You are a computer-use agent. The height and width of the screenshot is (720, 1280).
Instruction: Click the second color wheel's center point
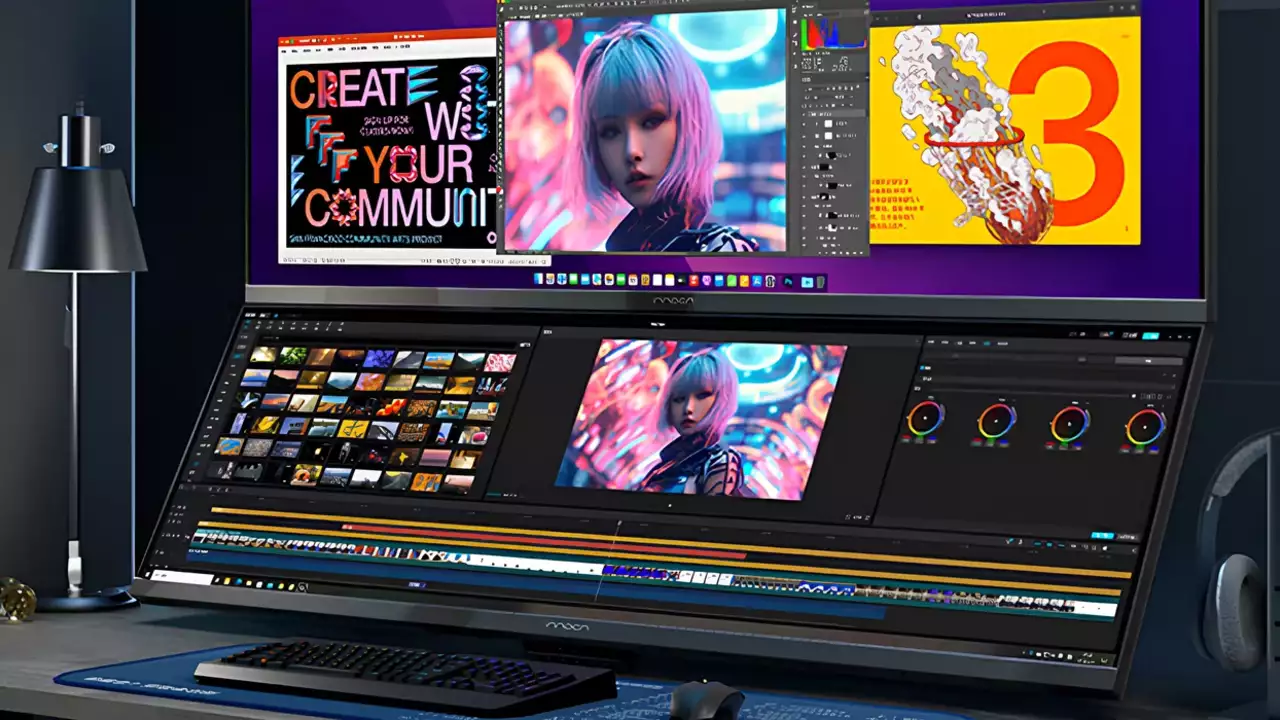pos(997,421)
